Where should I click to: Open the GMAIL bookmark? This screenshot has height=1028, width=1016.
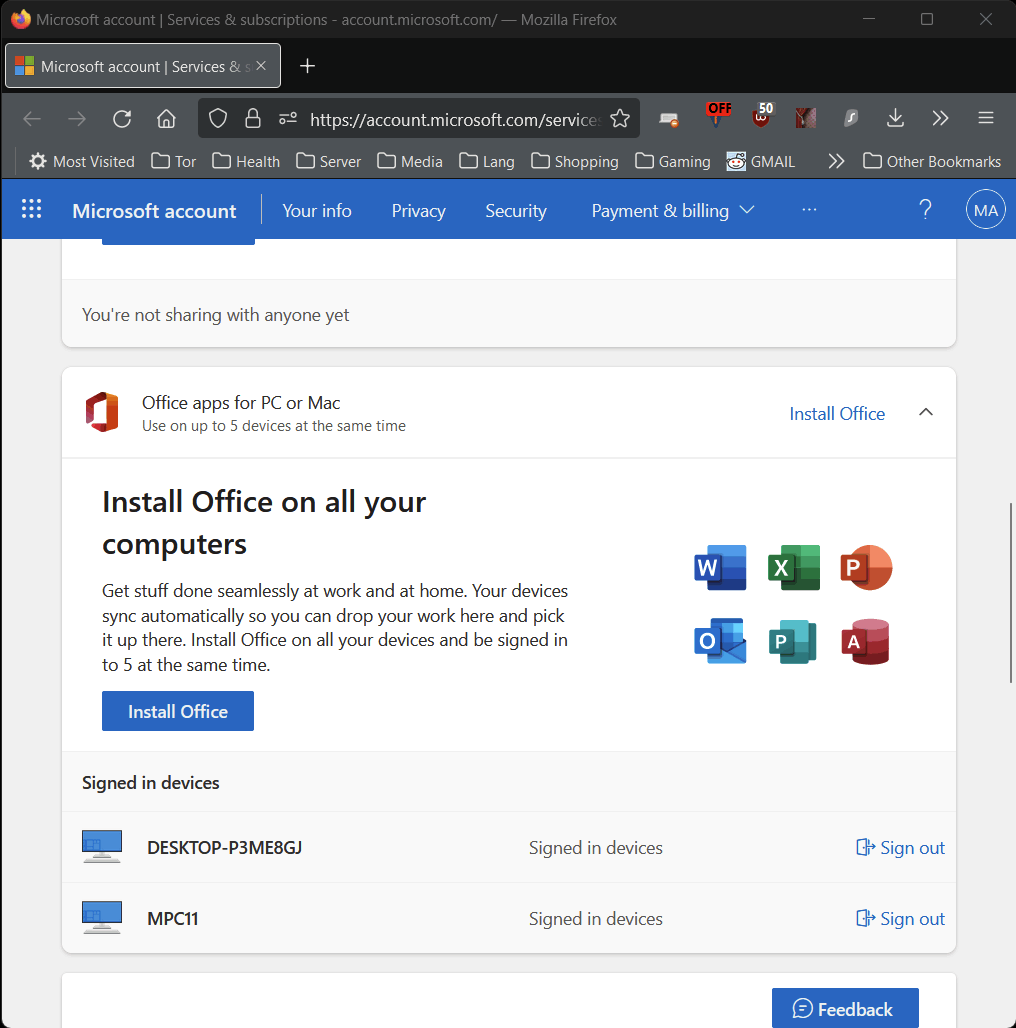760,161
